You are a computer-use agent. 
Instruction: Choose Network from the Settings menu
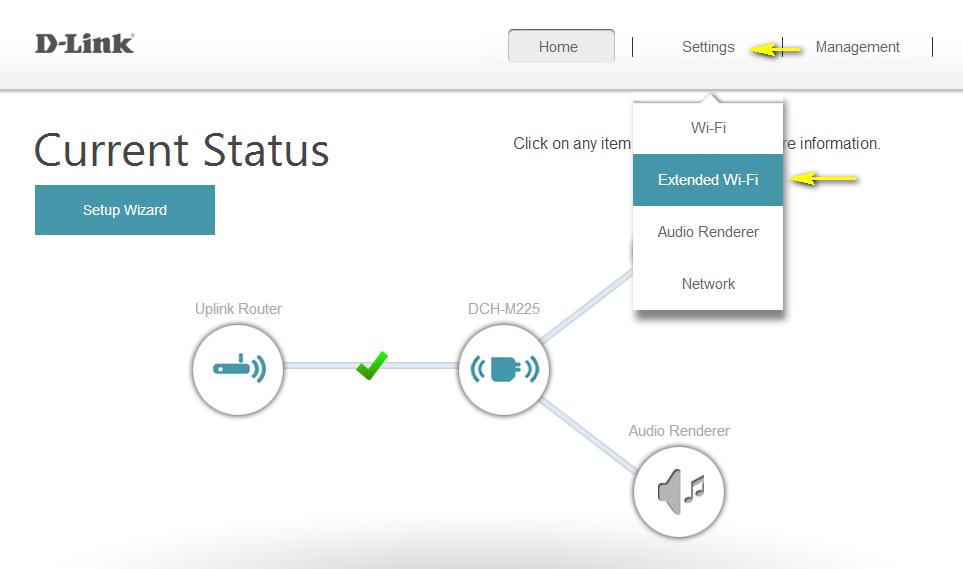pos(708,284)
